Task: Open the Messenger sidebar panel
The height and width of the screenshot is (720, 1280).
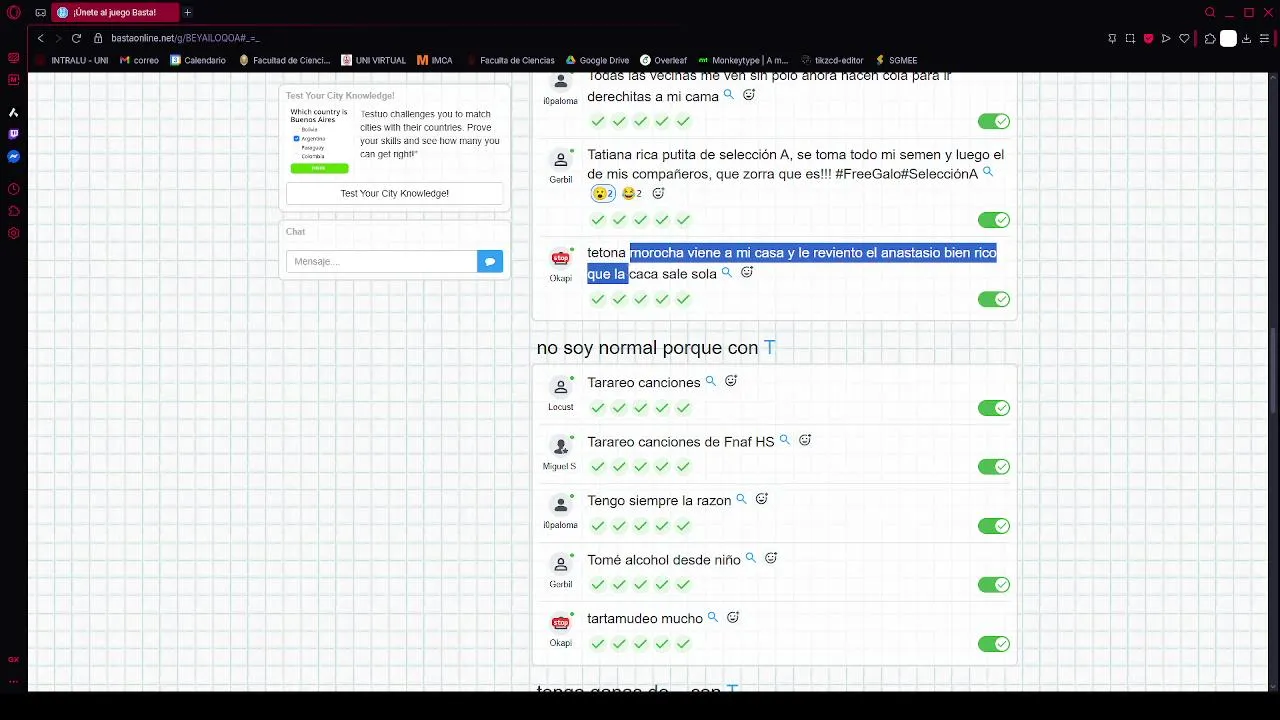Action: (13, 156)
